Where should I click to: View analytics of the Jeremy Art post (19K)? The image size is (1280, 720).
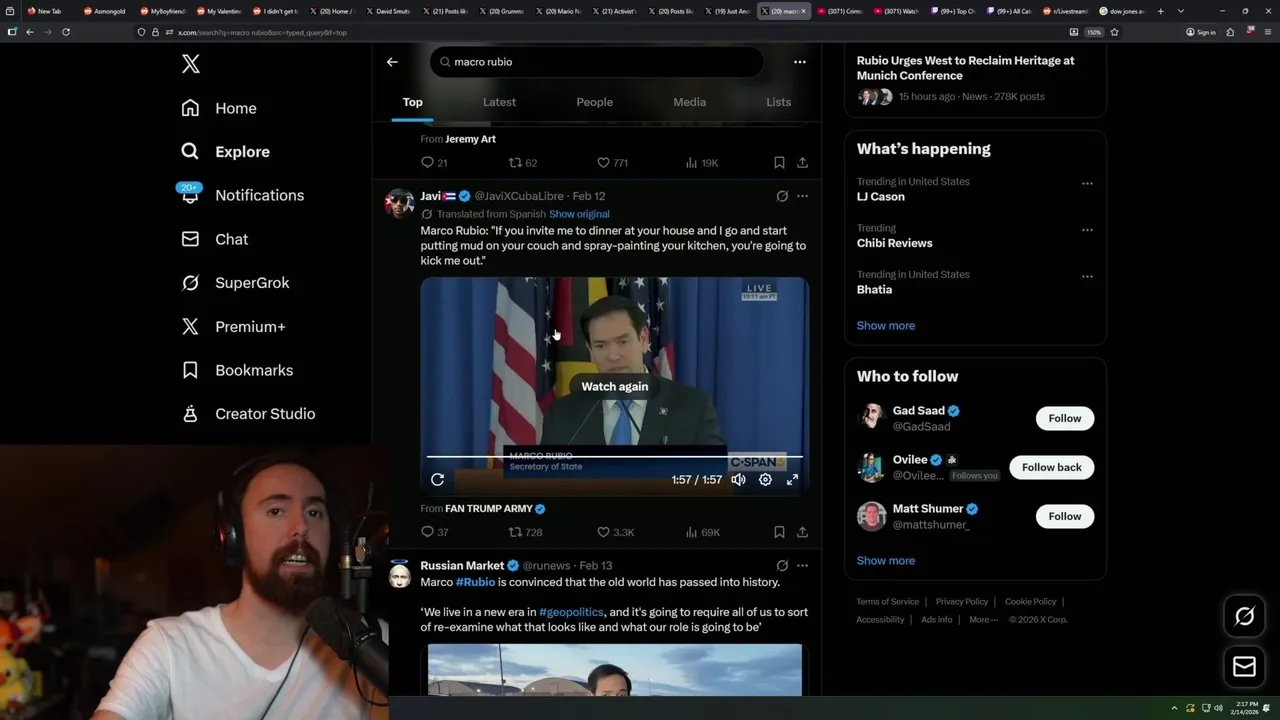[702, 162]
